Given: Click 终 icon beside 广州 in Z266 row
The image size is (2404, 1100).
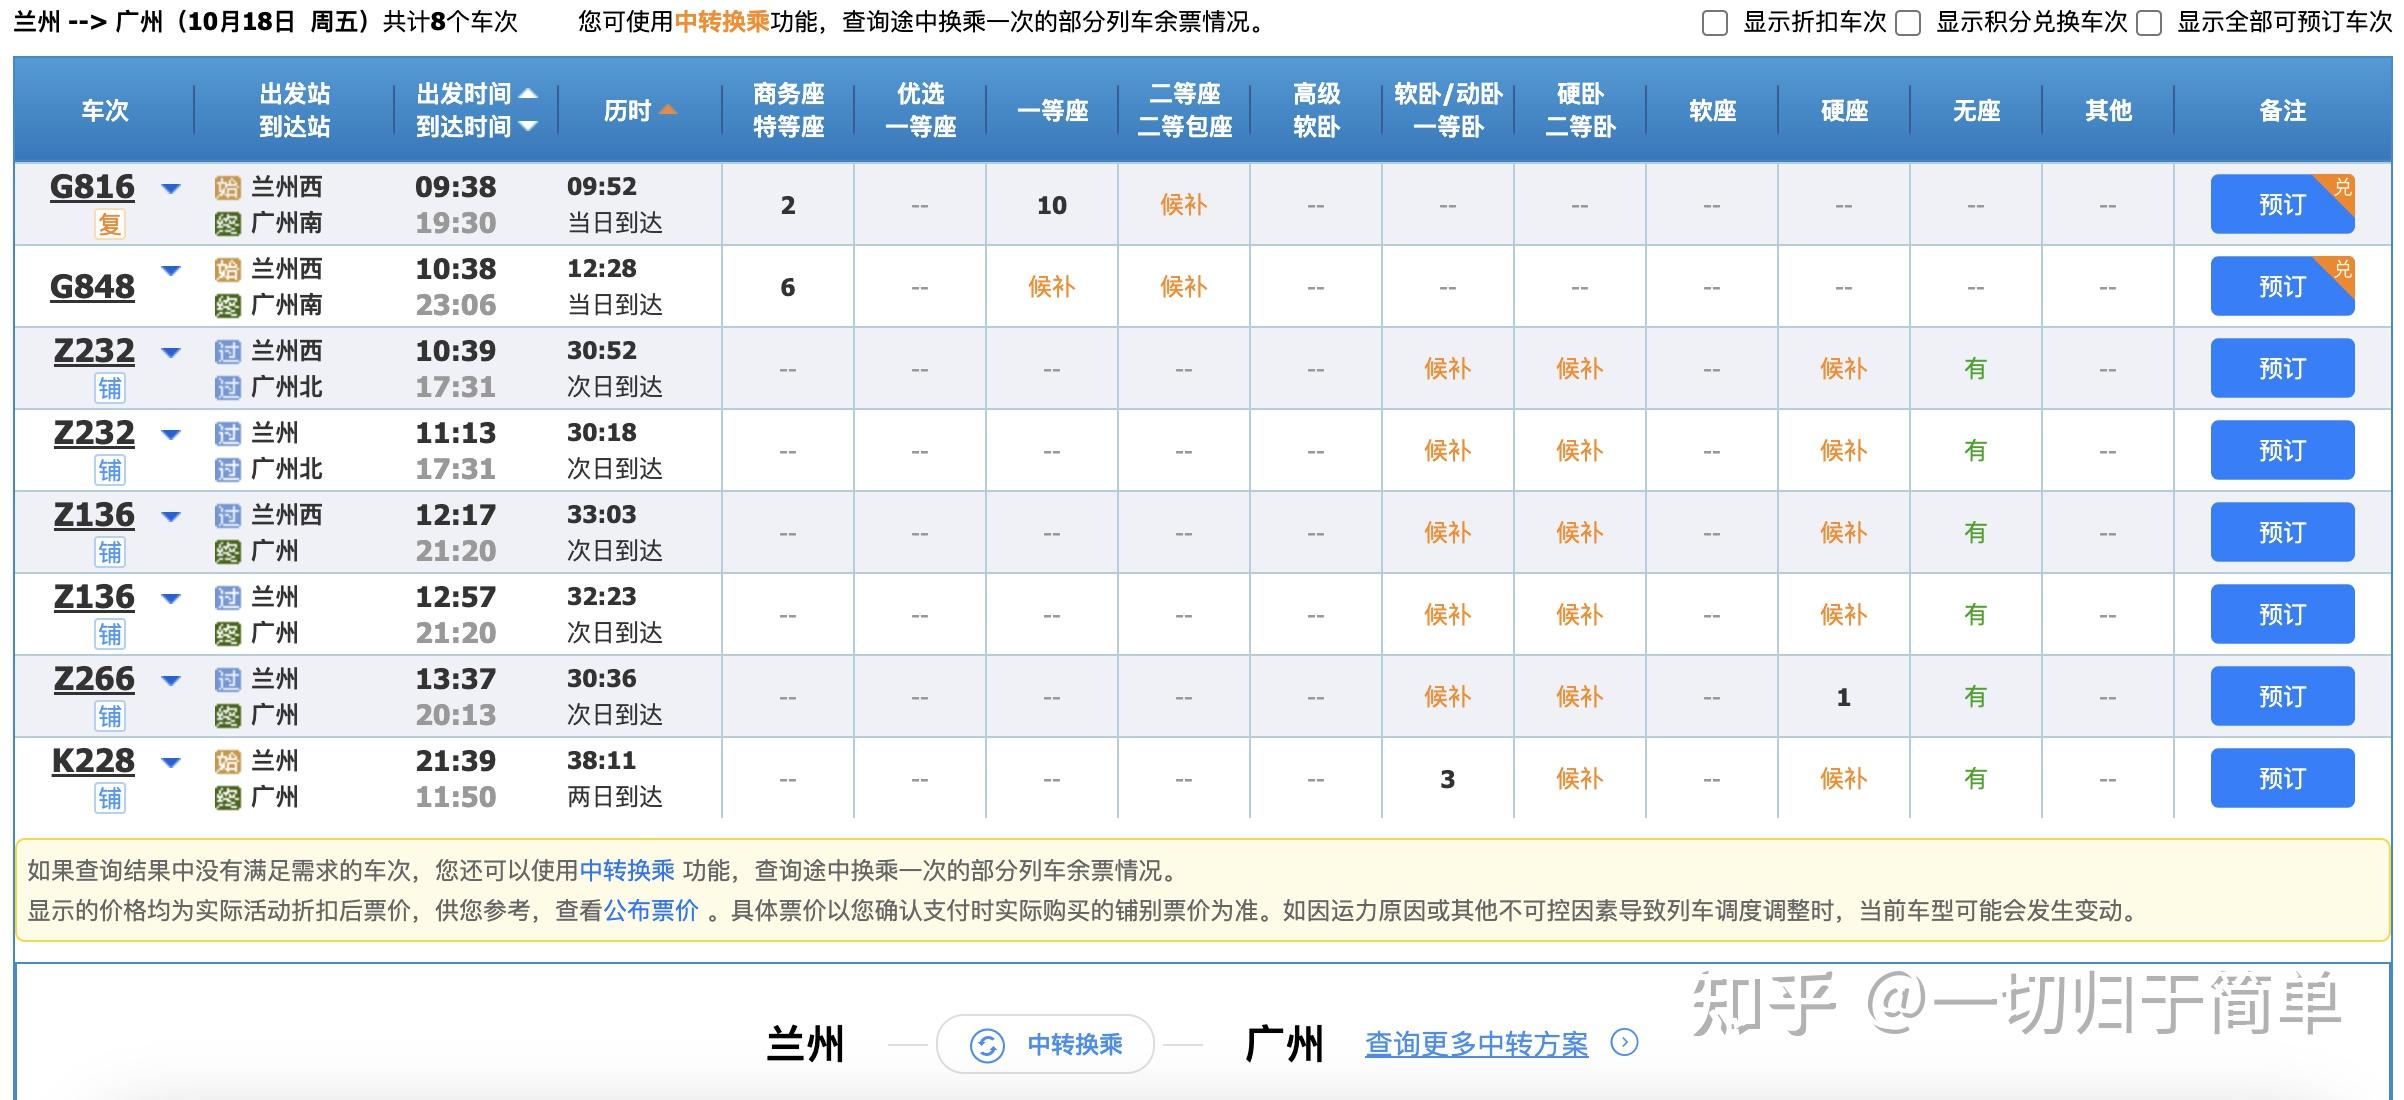Looking at the screenshot, I should coord(228,716).
